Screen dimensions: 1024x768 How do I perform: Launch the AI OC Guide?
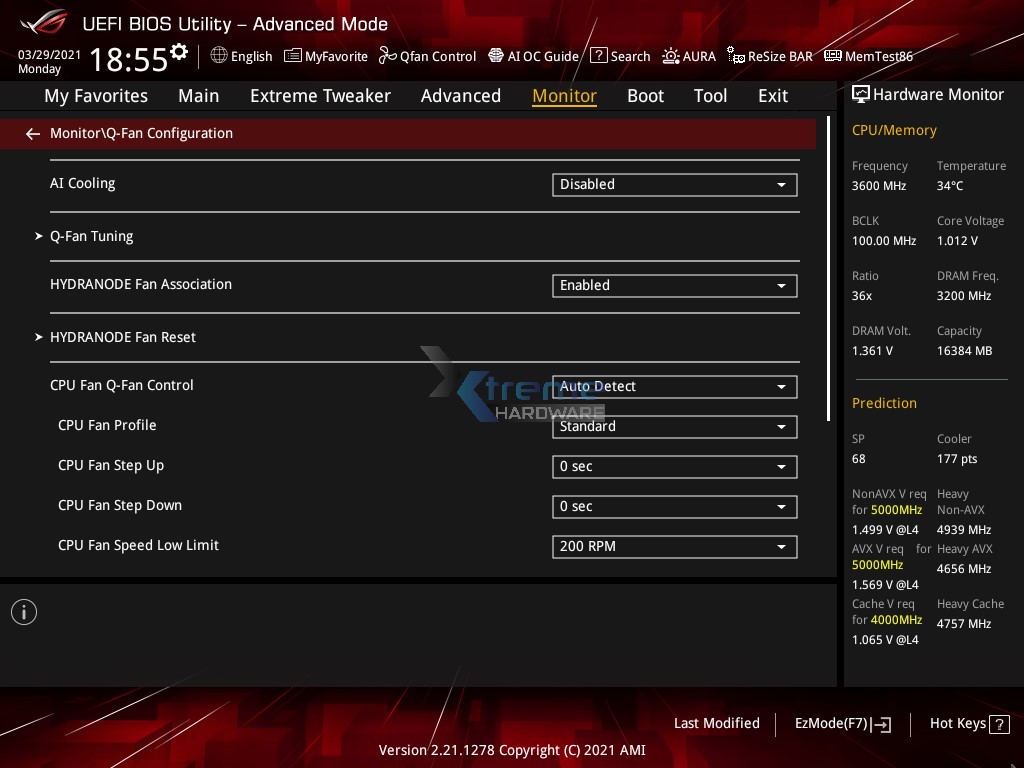click(533, 56)
